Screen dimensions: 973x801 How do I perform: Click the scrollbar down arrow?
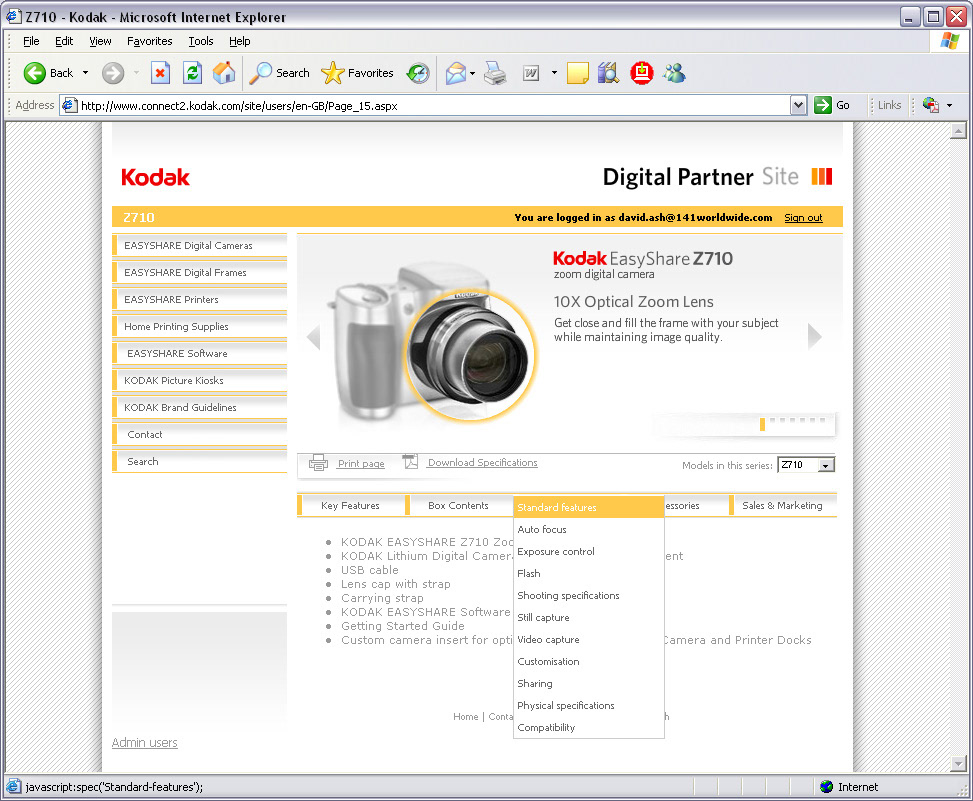(958, 764)
